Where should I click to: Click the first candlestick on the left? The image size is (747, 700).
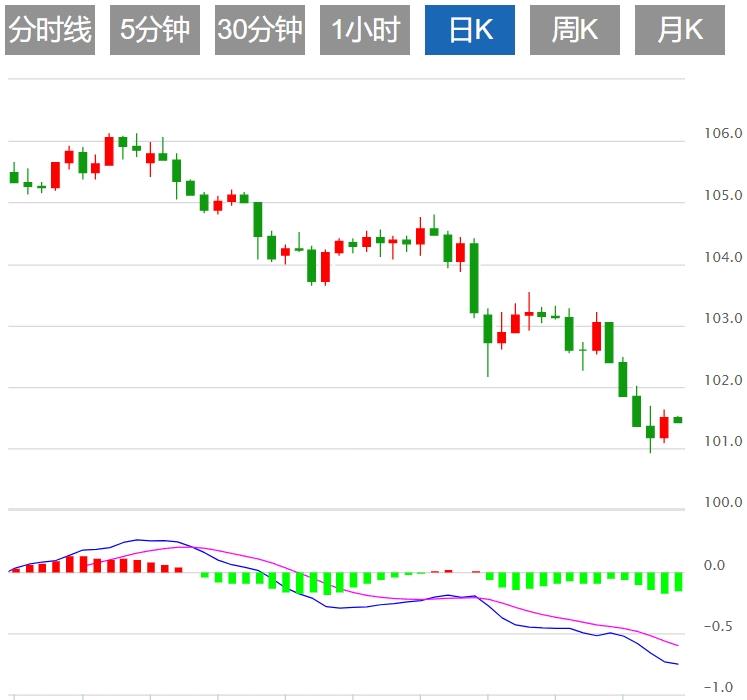[14, 177]
